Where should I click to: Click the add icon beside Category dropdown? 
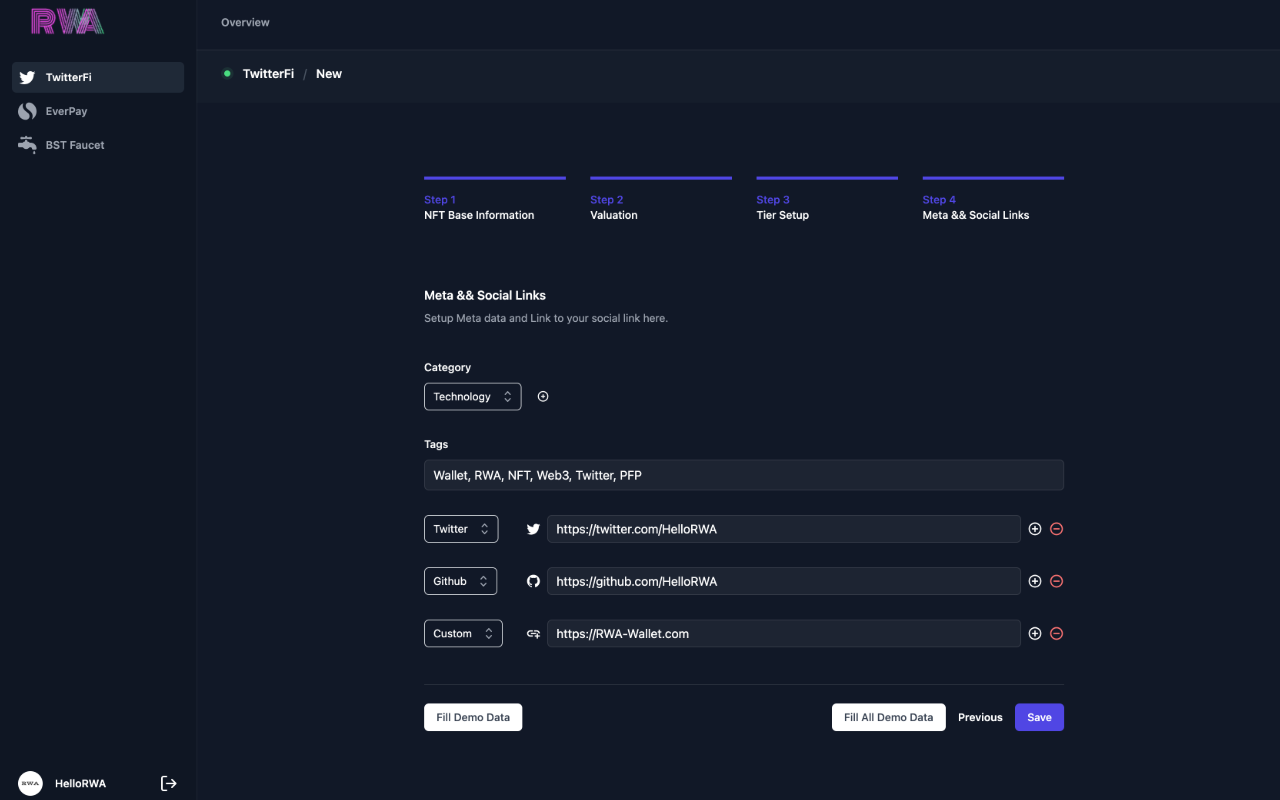coord(543,396)
